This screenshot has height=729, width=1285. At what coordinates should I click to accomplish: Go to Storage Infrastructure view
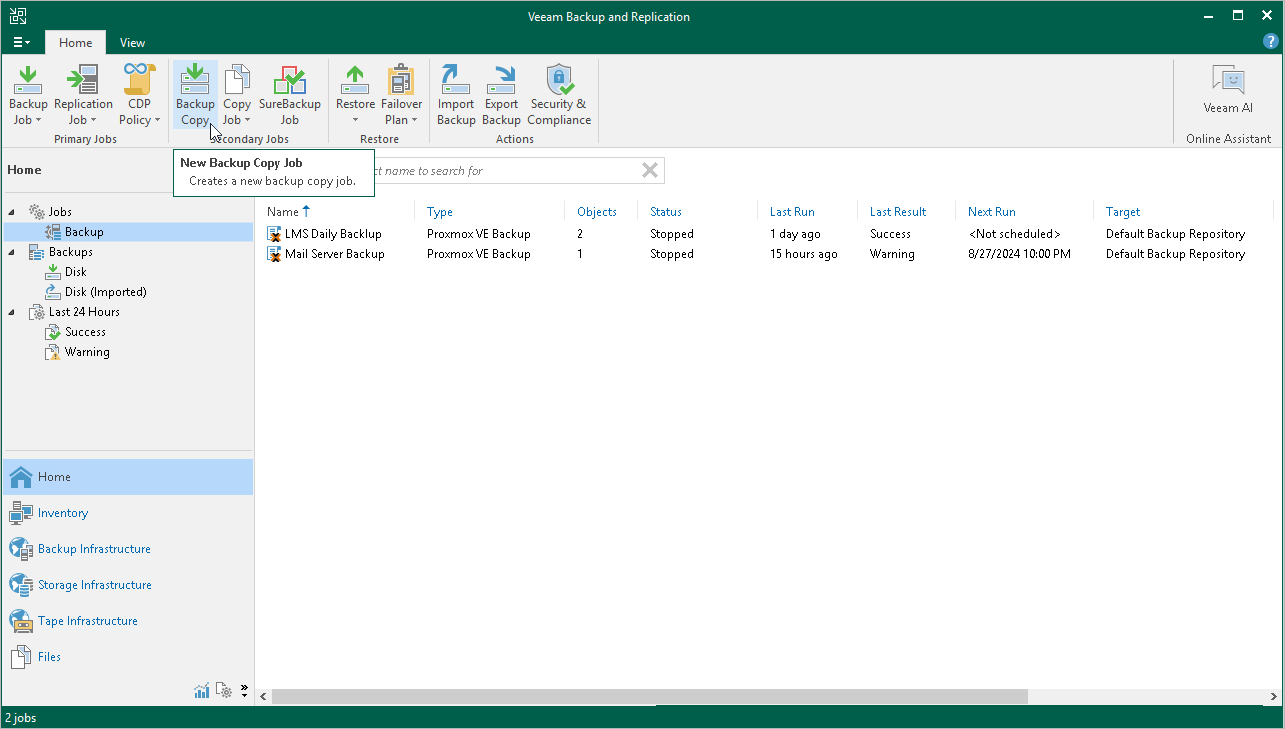pyautogui.click(x=128, y=585)
